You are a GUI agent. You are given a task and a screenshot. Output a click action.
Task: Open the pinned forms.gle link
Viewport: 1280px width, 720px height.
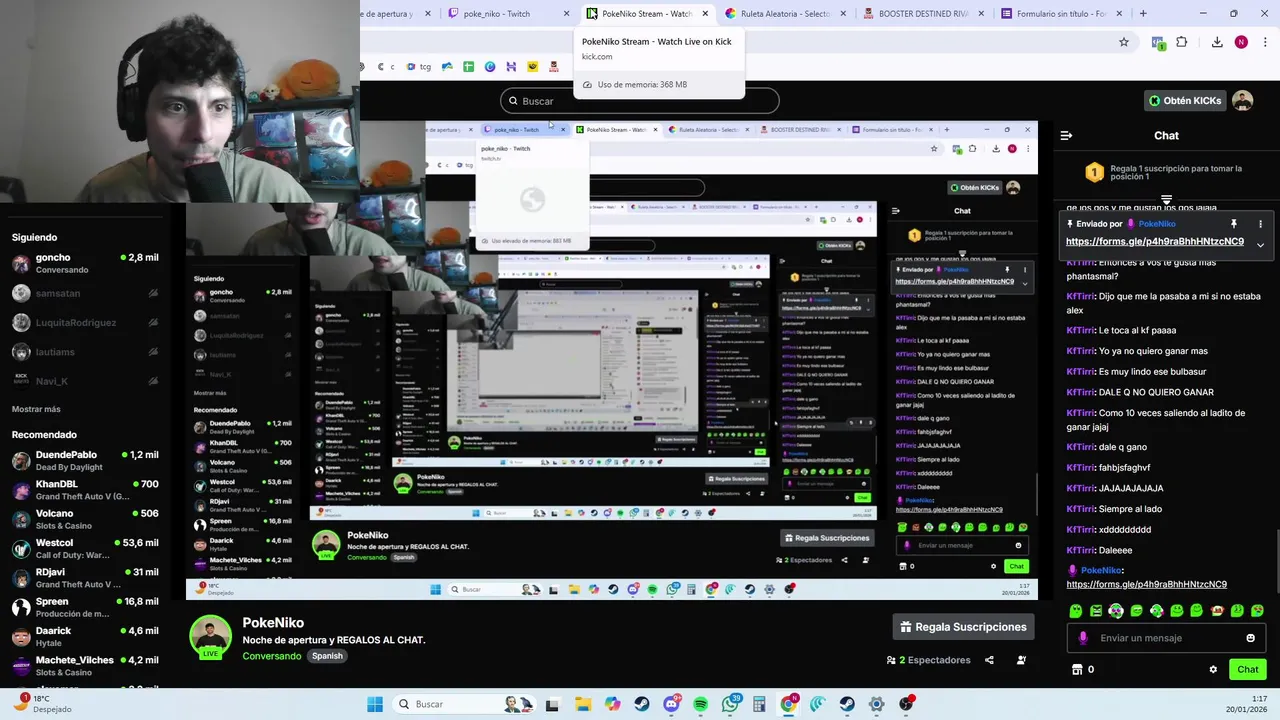(x=1154, y=242)
